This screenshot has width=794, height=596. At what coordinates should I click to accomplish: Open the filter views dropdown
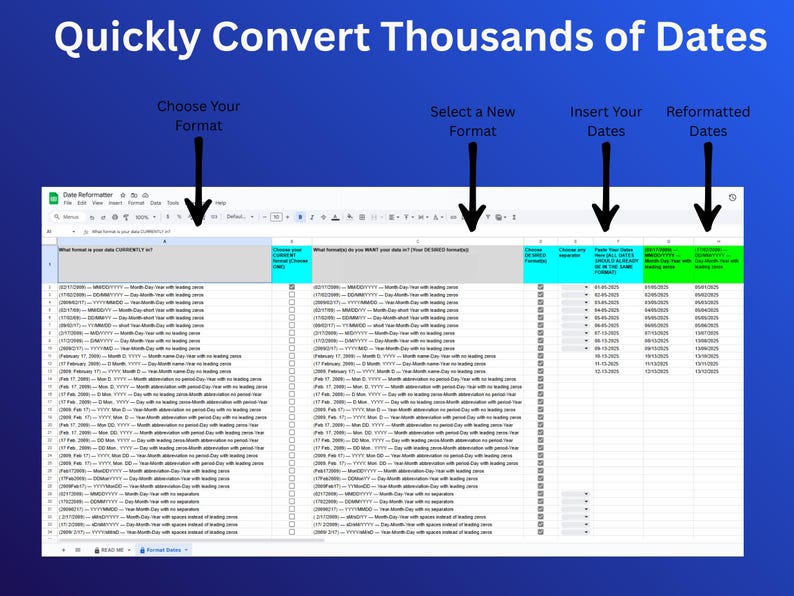point(501,217)
